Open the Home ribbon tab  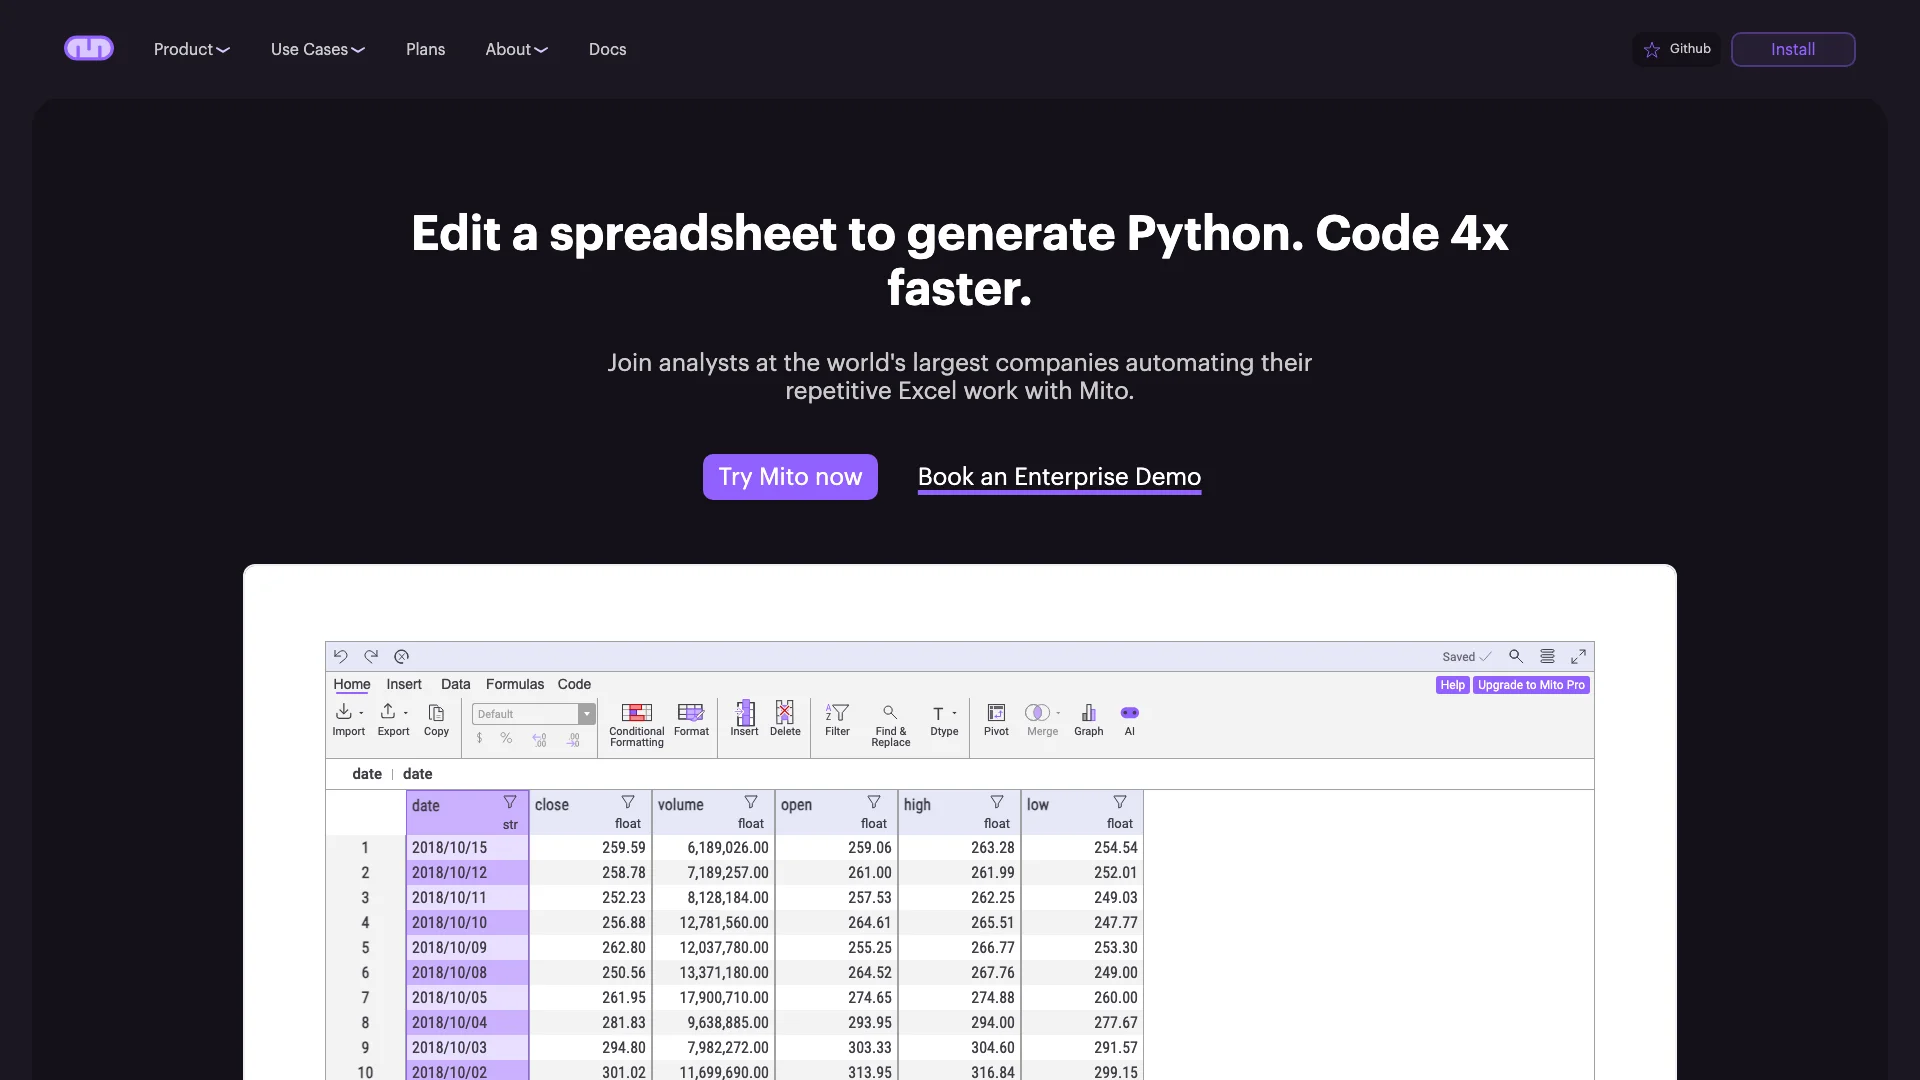351,684
